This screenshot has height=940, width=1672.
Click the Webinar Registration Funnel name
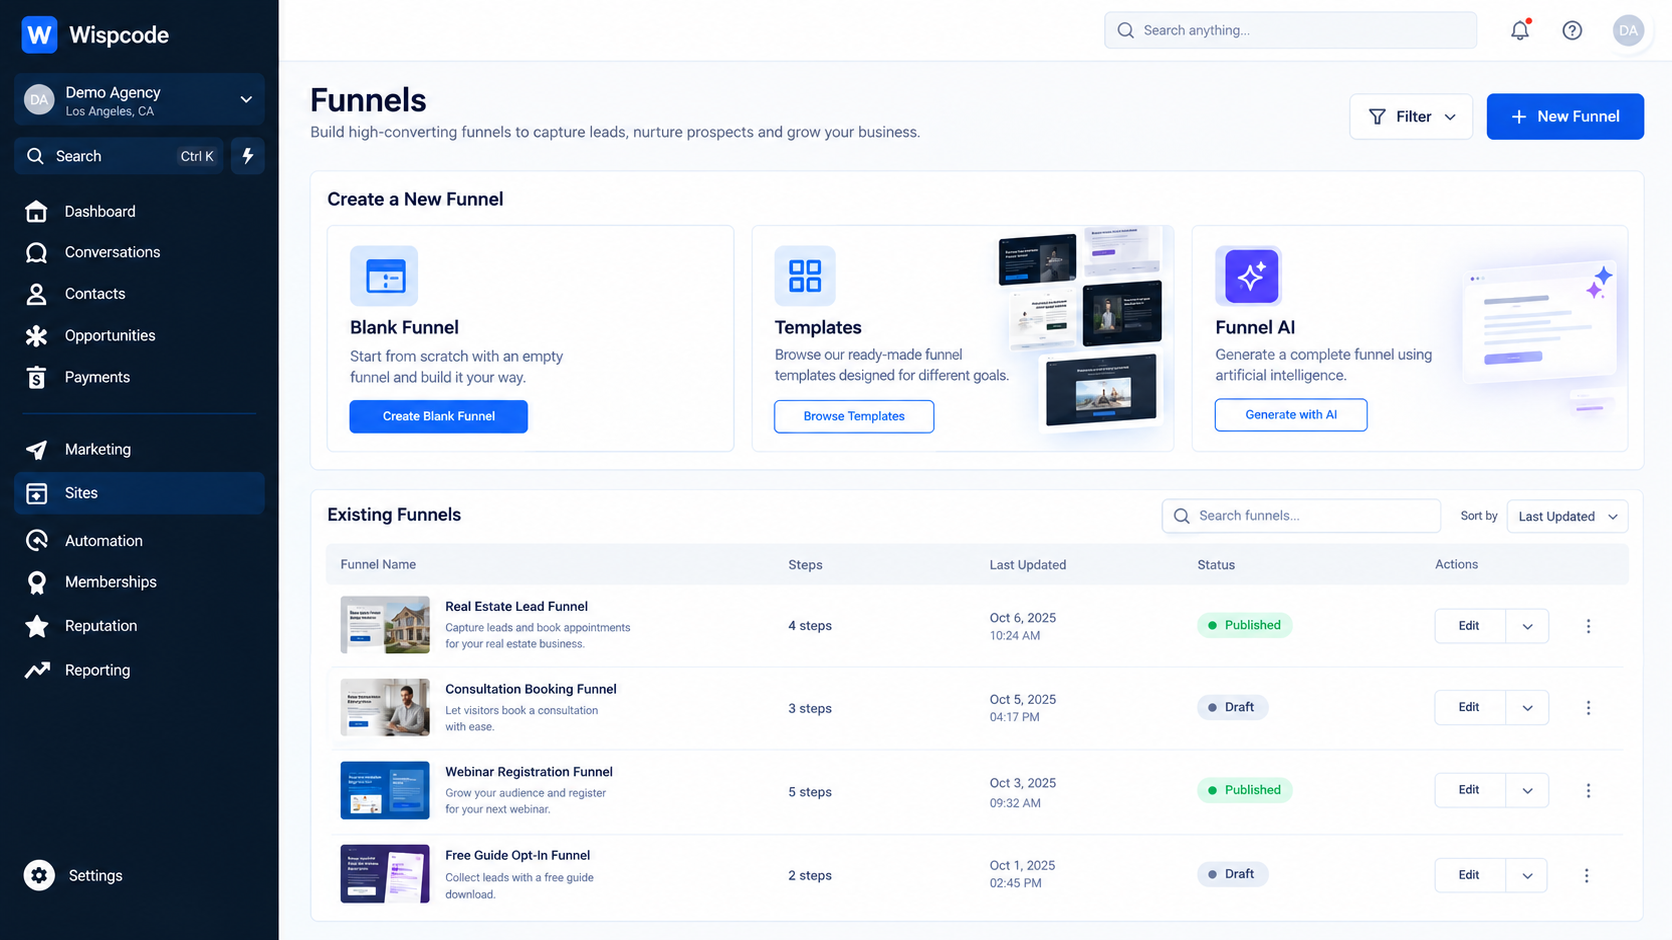pyautogui.click(x=529, y=772)
